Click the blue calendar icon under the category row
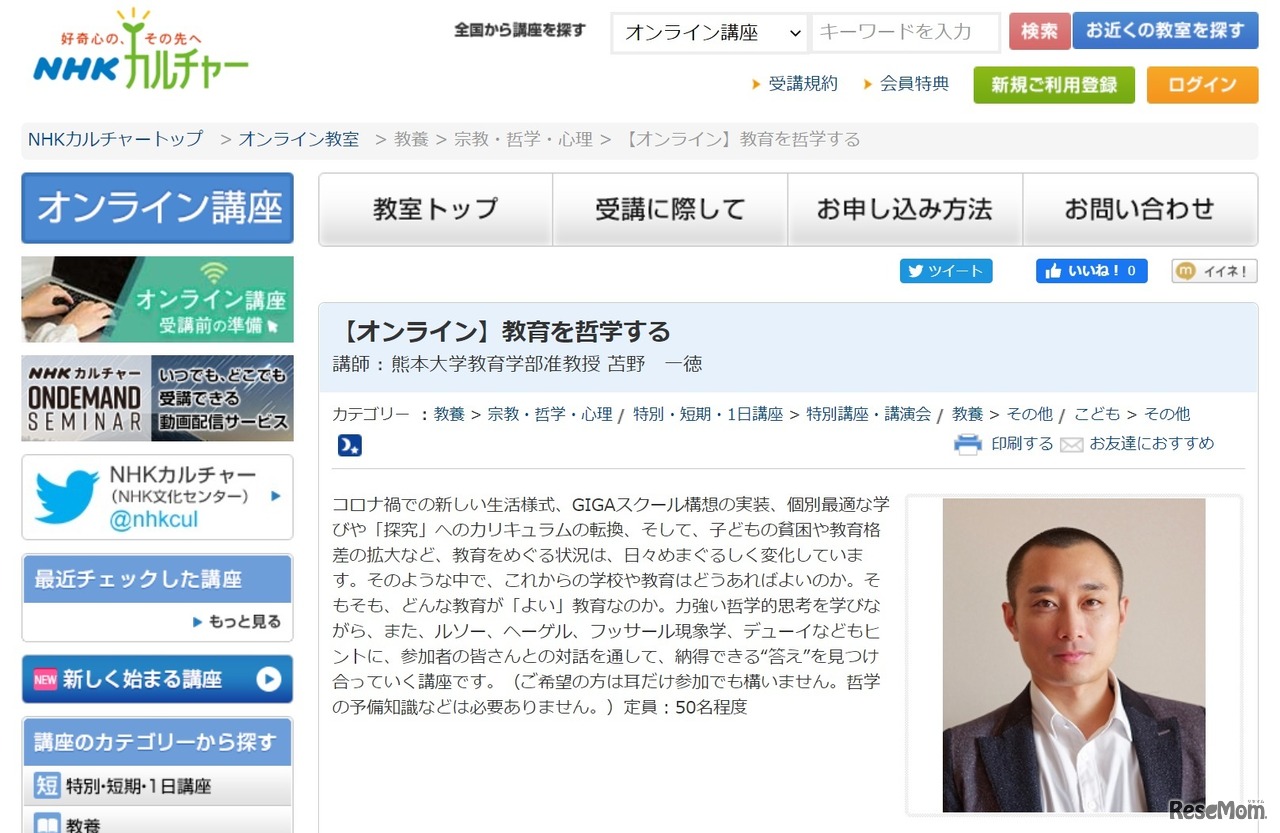 pos(349,443)
